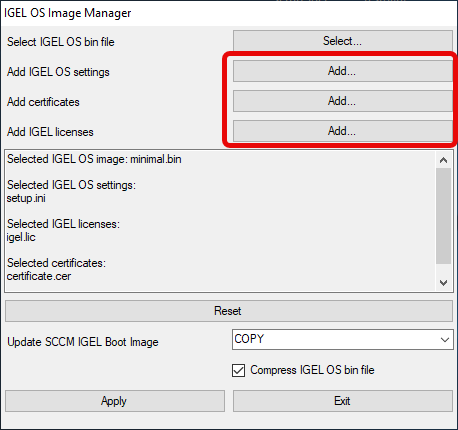Click the vertical scrollbar thumb in summary box
Image resolution: width=458 pixels, height=430 pixels.
coord(443,216)
